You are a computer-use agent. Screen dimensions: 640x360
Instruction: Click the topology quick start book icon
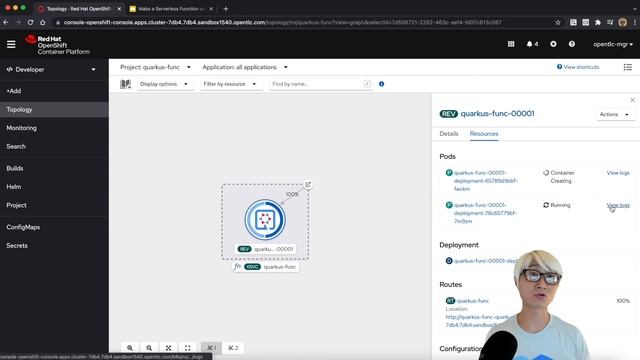(x=125, y=84)
